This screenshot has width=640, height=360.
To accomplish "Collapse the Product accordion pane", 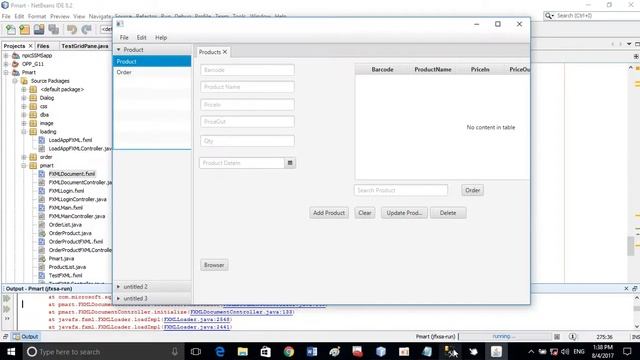I will click(119, 49).
